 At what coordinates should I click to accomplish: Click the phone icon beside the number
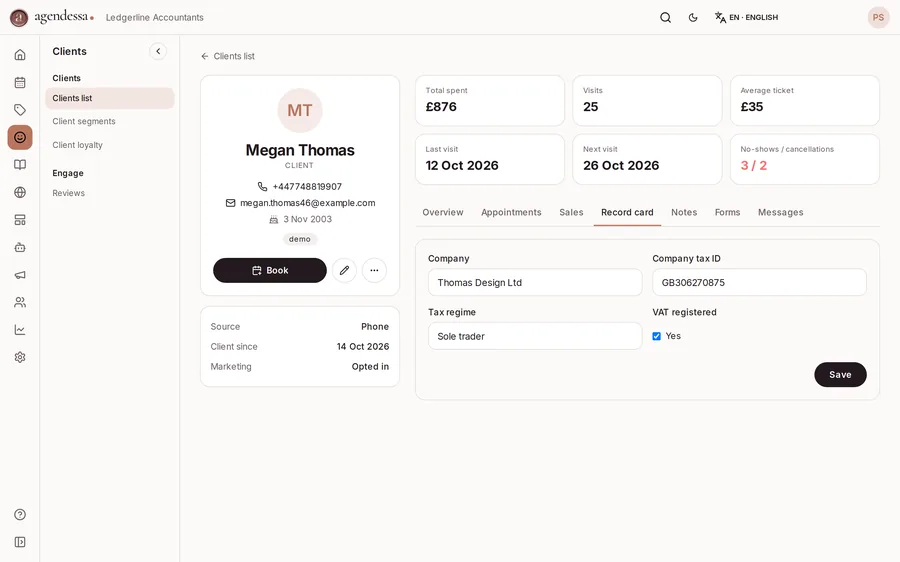coord(262,187)
